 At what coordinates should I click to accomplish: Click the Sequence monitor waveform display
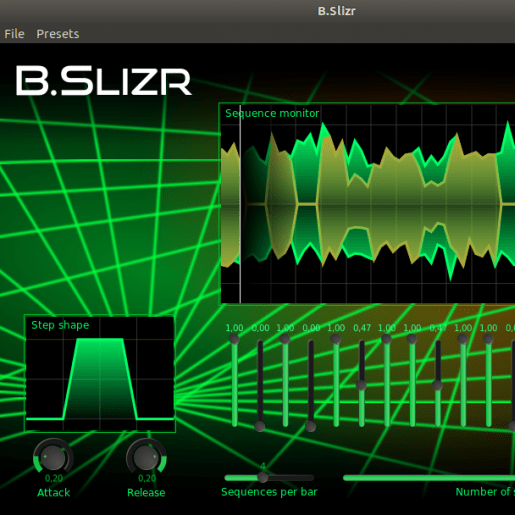[x=367, y=204]
